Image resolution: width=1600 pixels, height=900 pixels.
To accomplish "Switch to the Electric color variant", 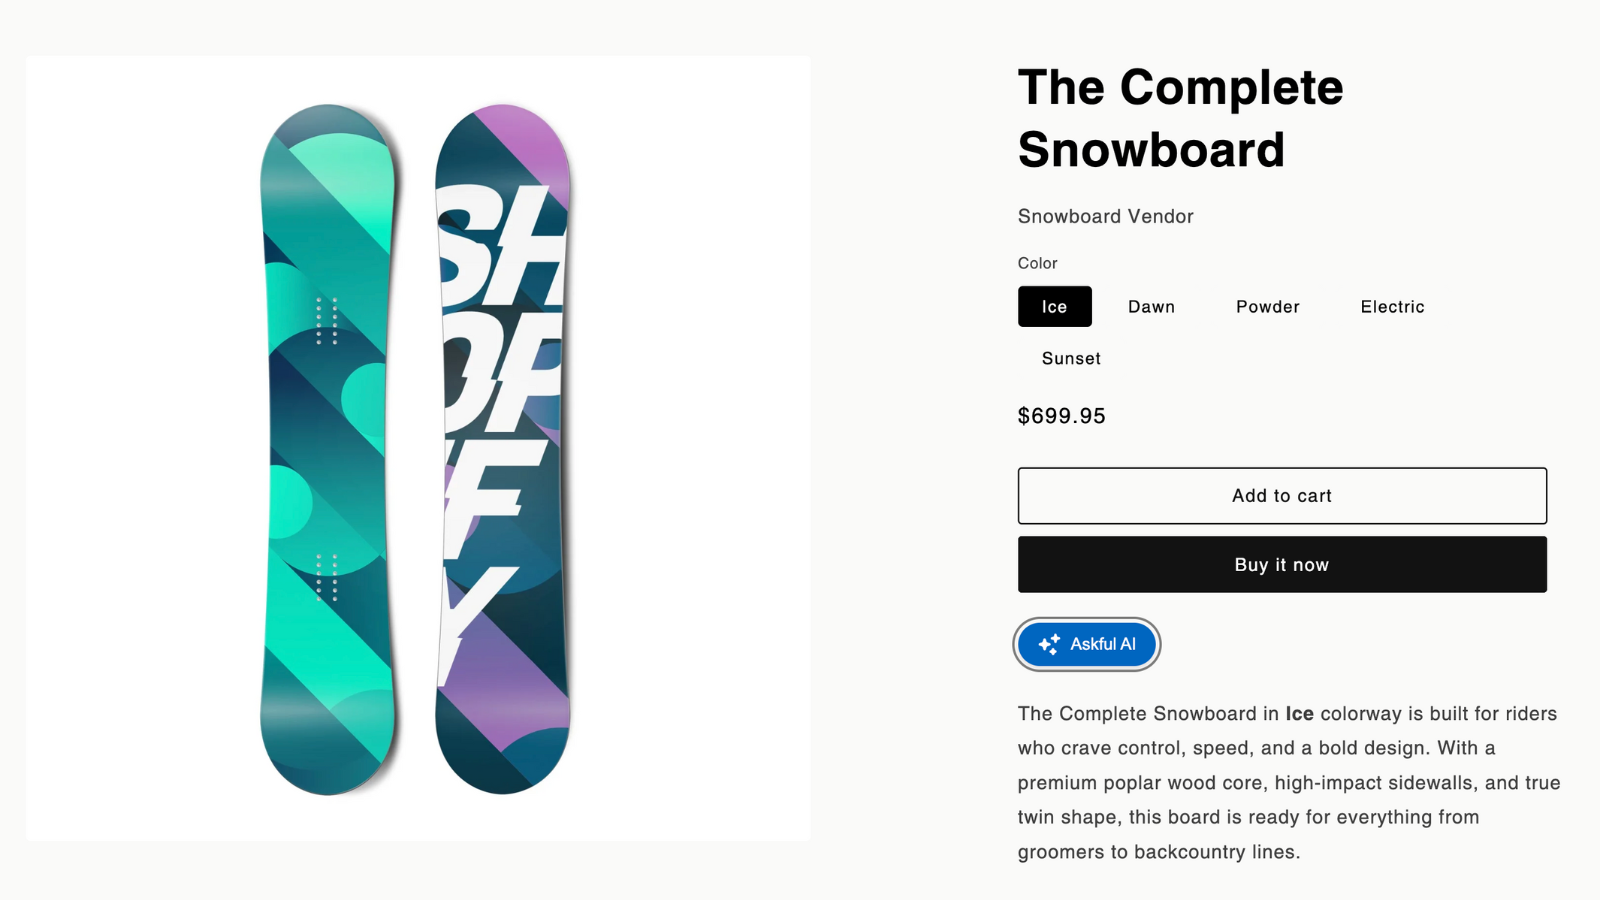I will 1393,307.
